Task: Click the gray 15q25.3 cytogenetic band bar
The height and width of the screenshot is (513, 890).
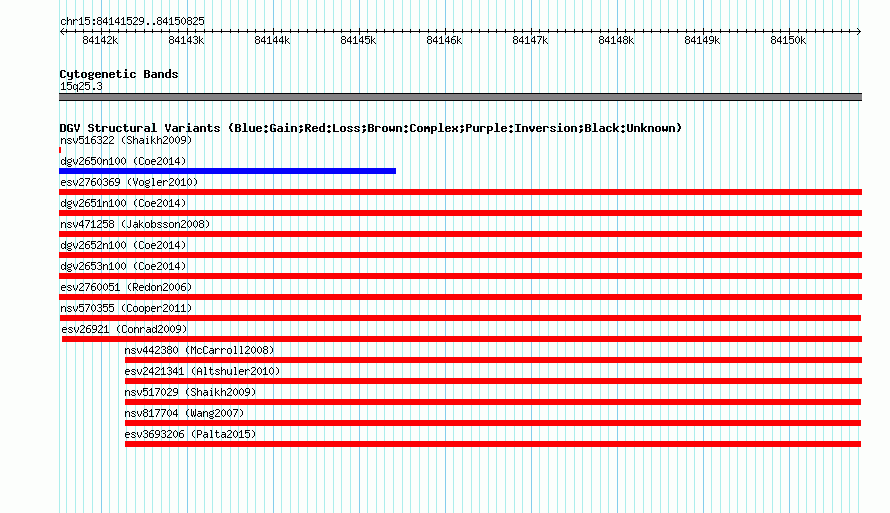Action: [x=460, y=97]
